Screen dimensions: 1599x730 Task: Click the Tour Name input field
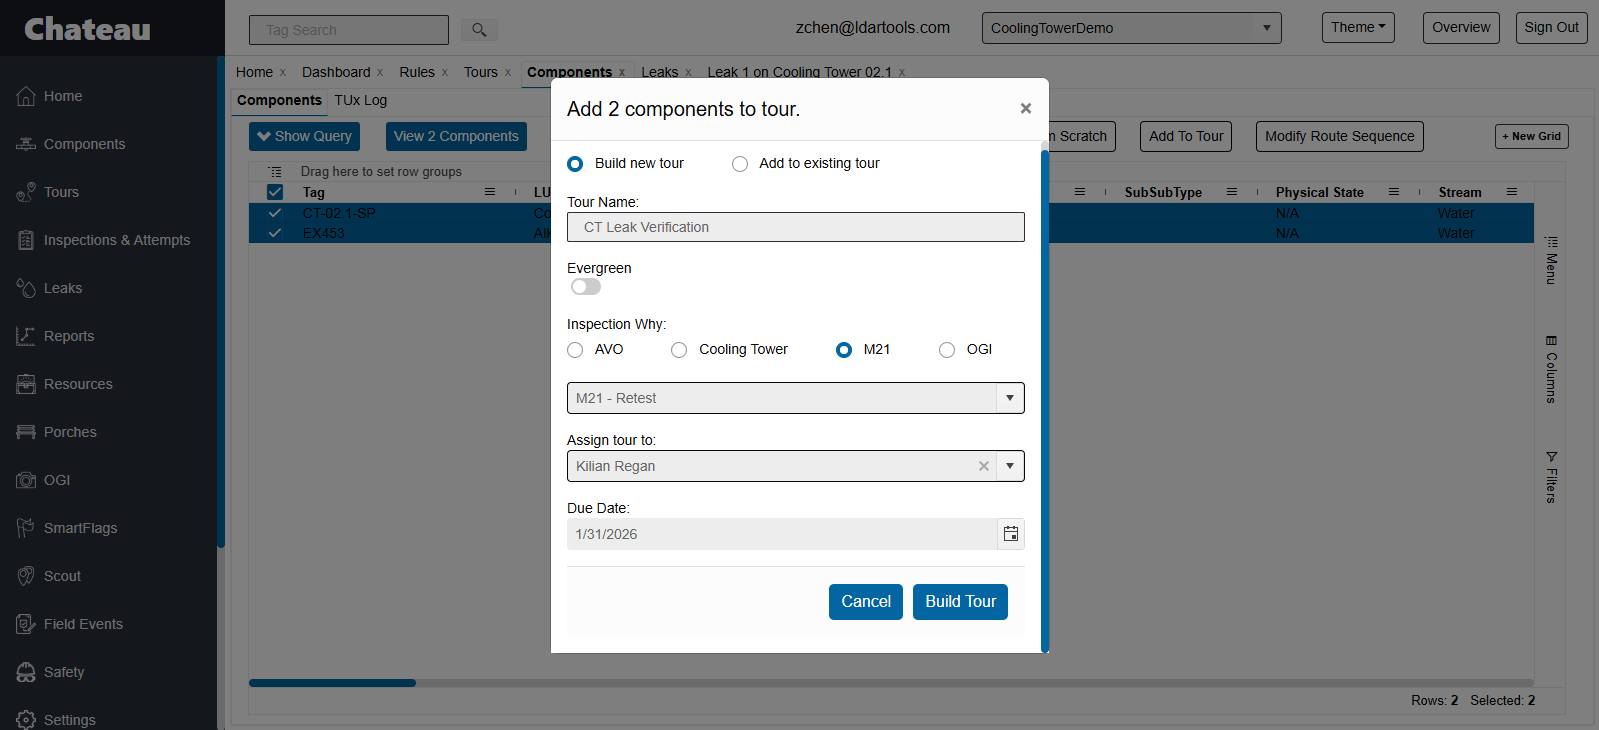pyautogui.click(x=795, y=227)
